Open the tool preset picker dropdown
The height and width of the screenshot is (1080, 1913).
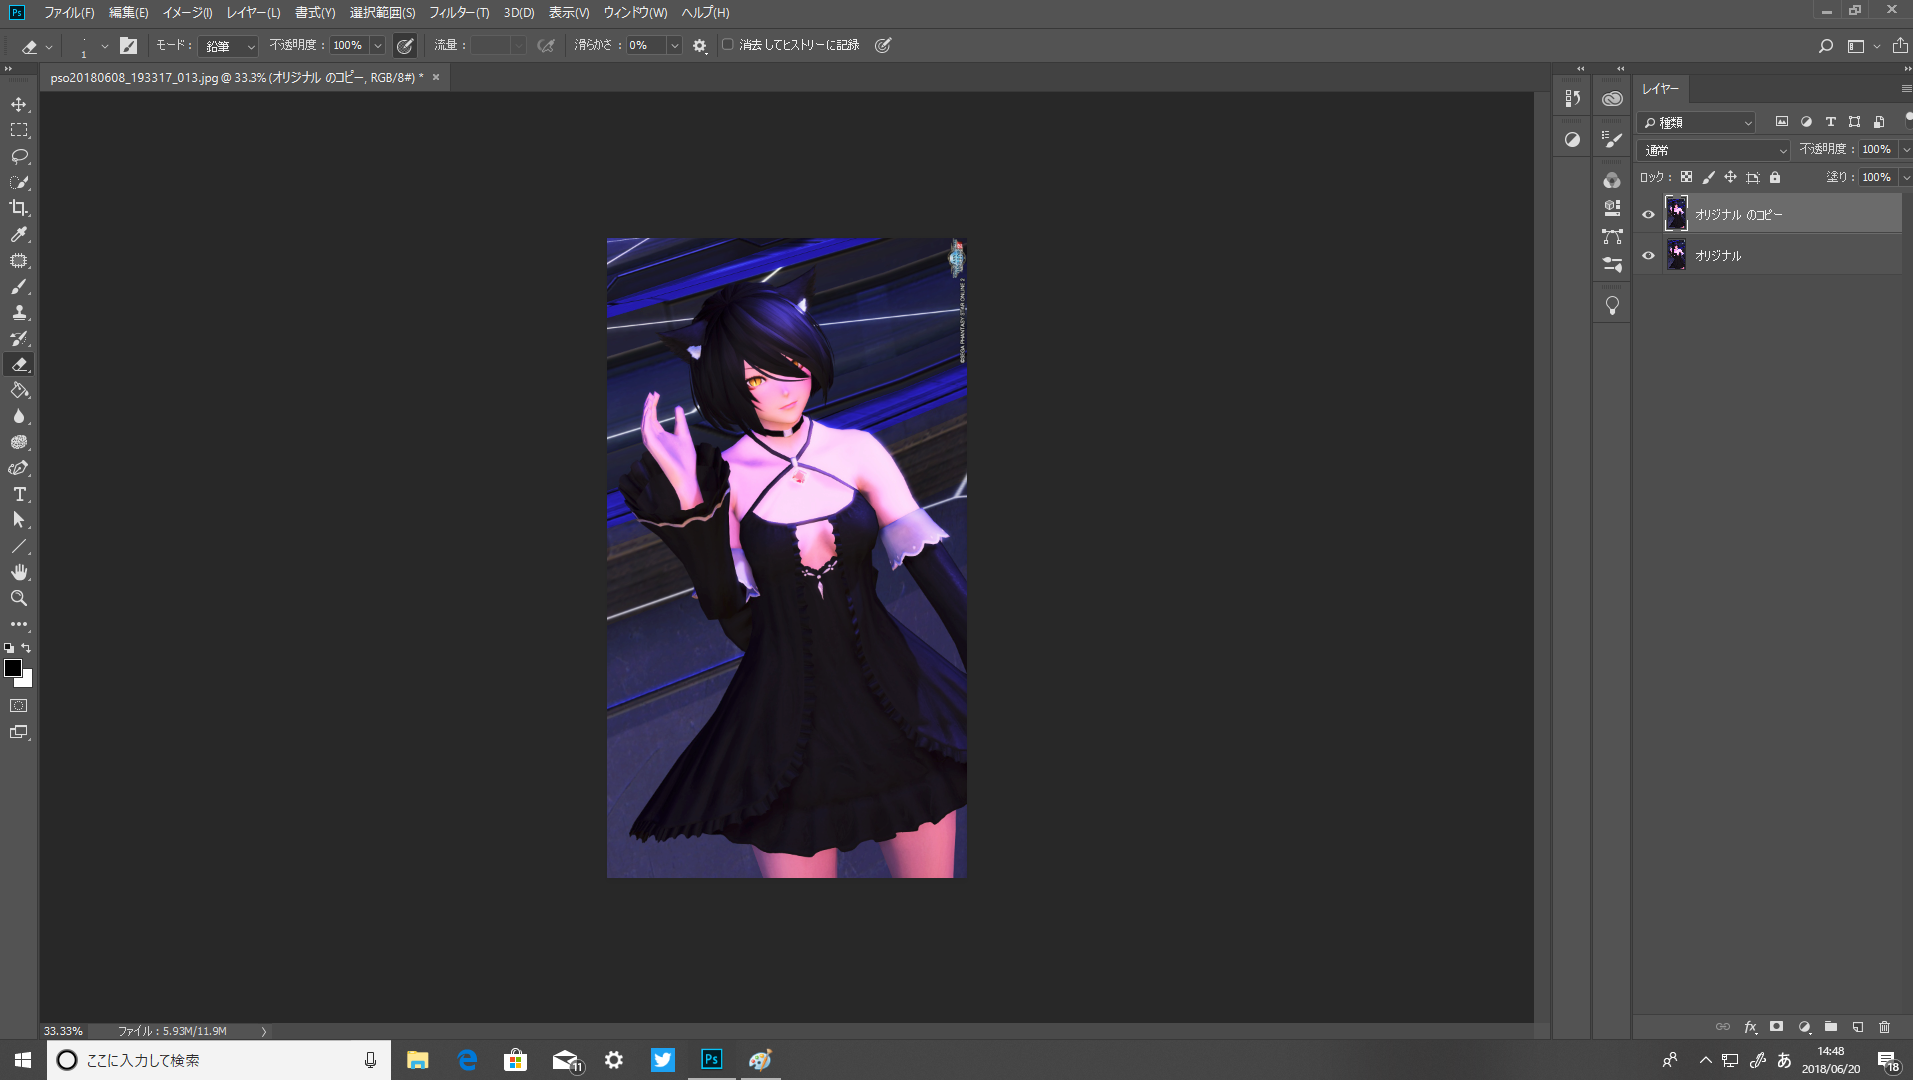[48, 46]
